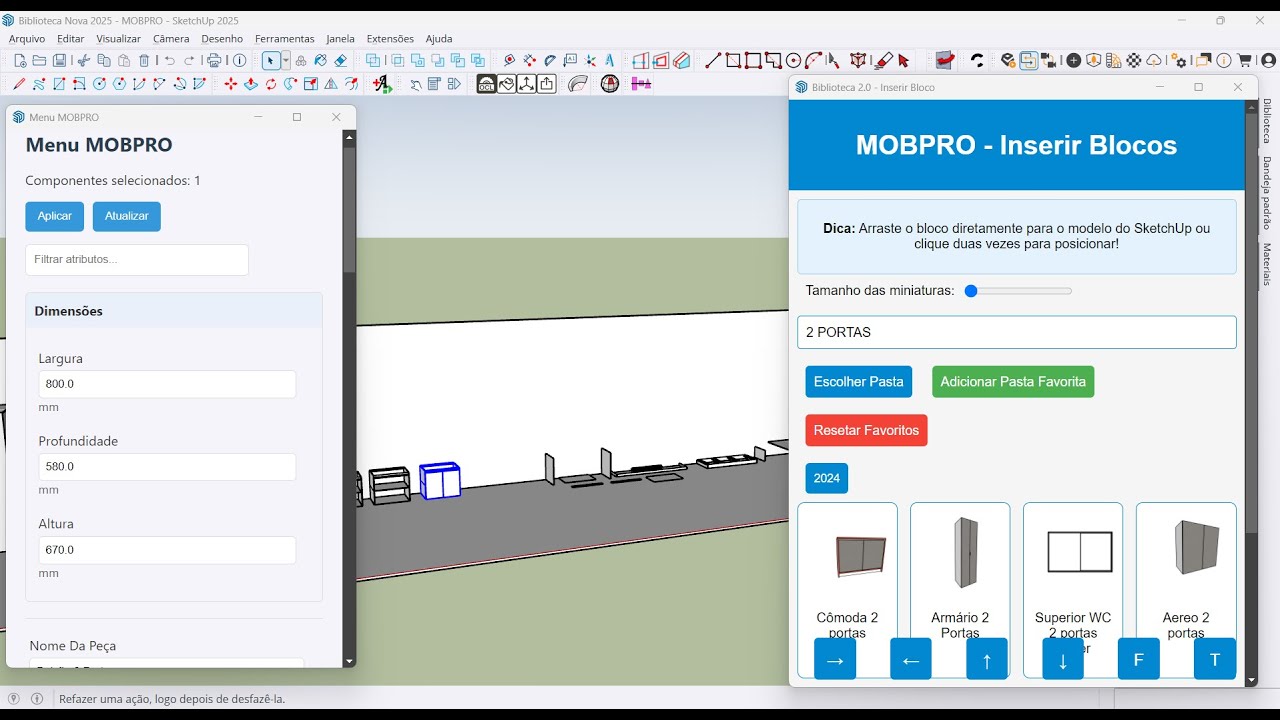Click the Resetar Favoritos button
The height and width of the screenshot is (720, 1280).
pos(867,430)
